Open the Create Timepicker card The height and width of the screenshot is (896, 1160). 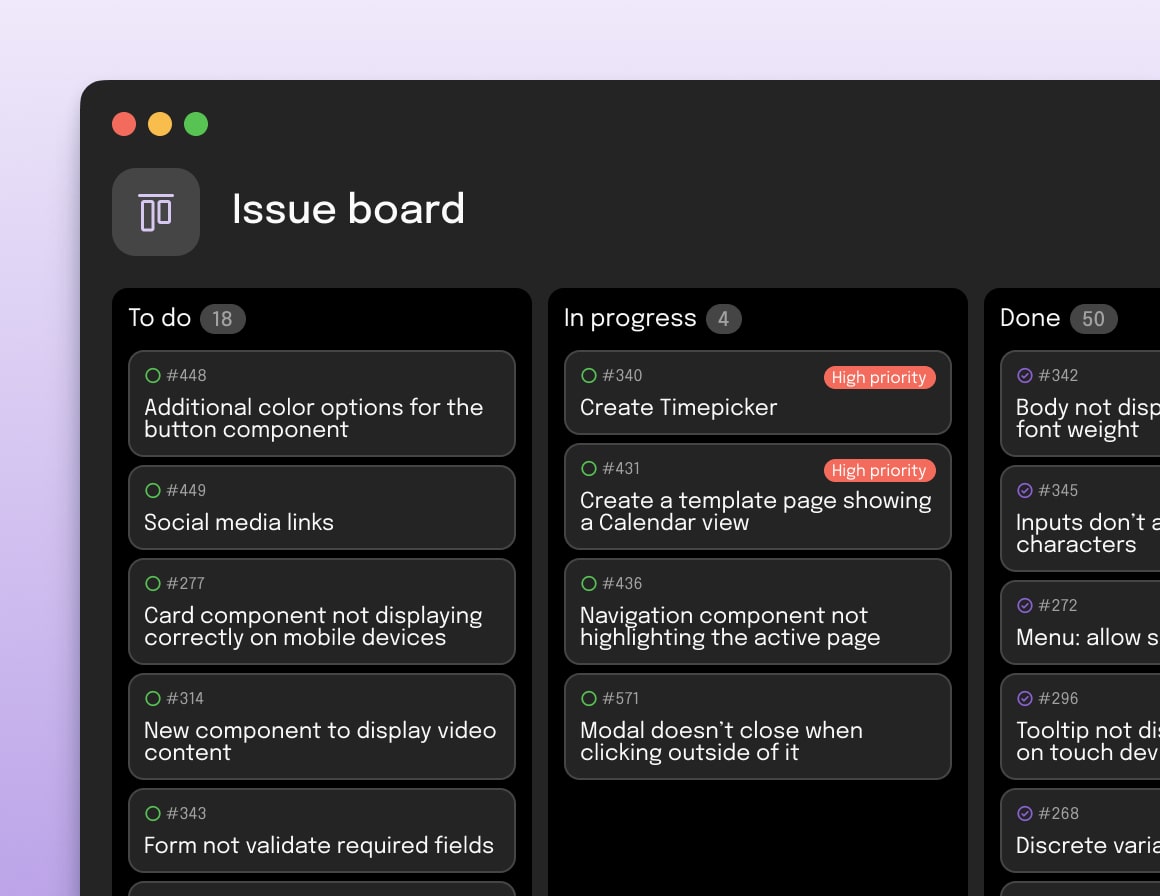coord(757,393)
